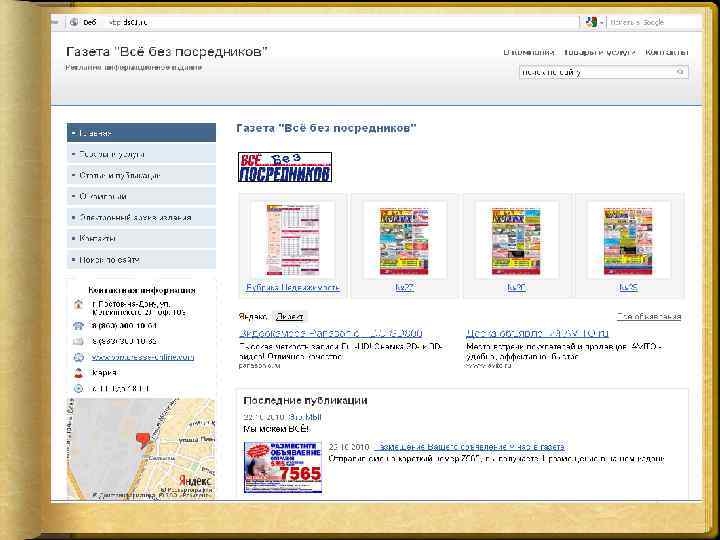
Task: Open the 'Это мы!' publication link
Action: coord(305,417)
